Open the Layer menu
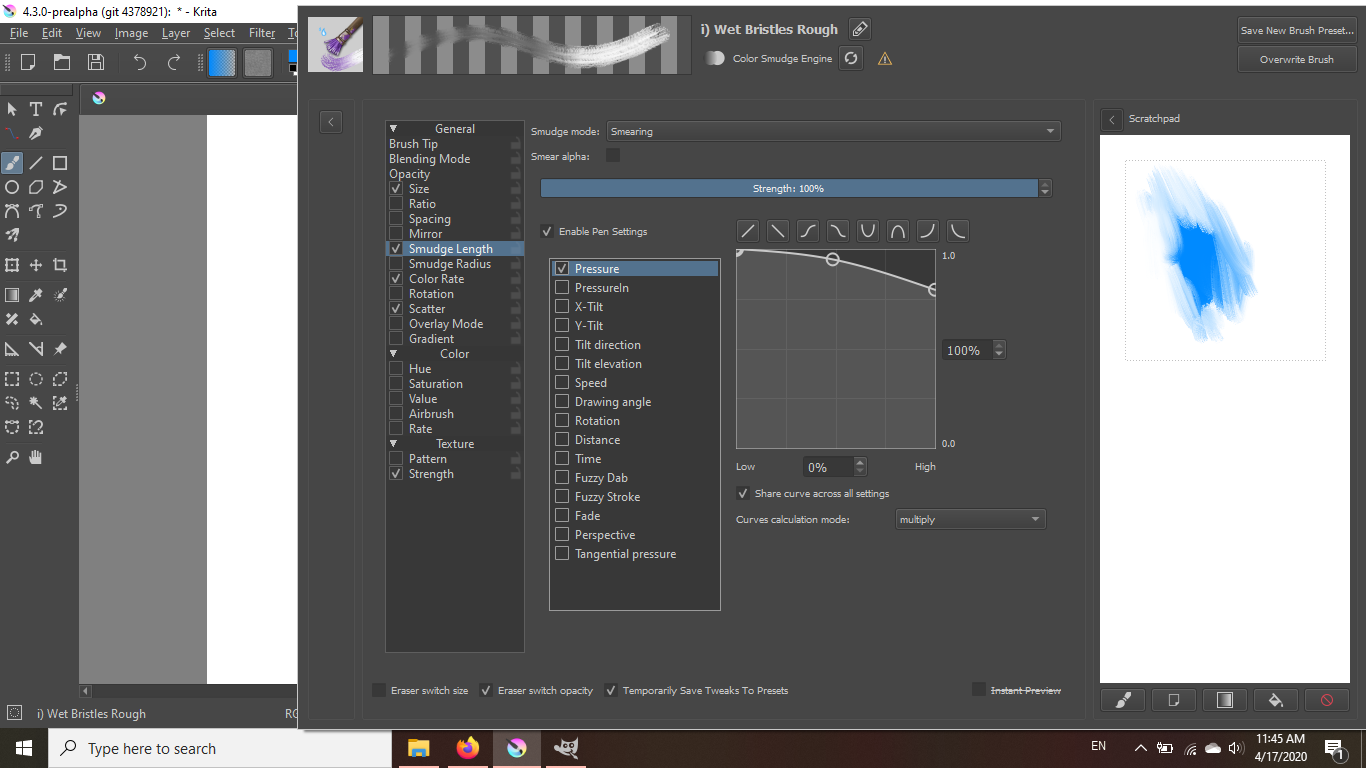This screenshot has height=768, width=1366. coord(176,33)
